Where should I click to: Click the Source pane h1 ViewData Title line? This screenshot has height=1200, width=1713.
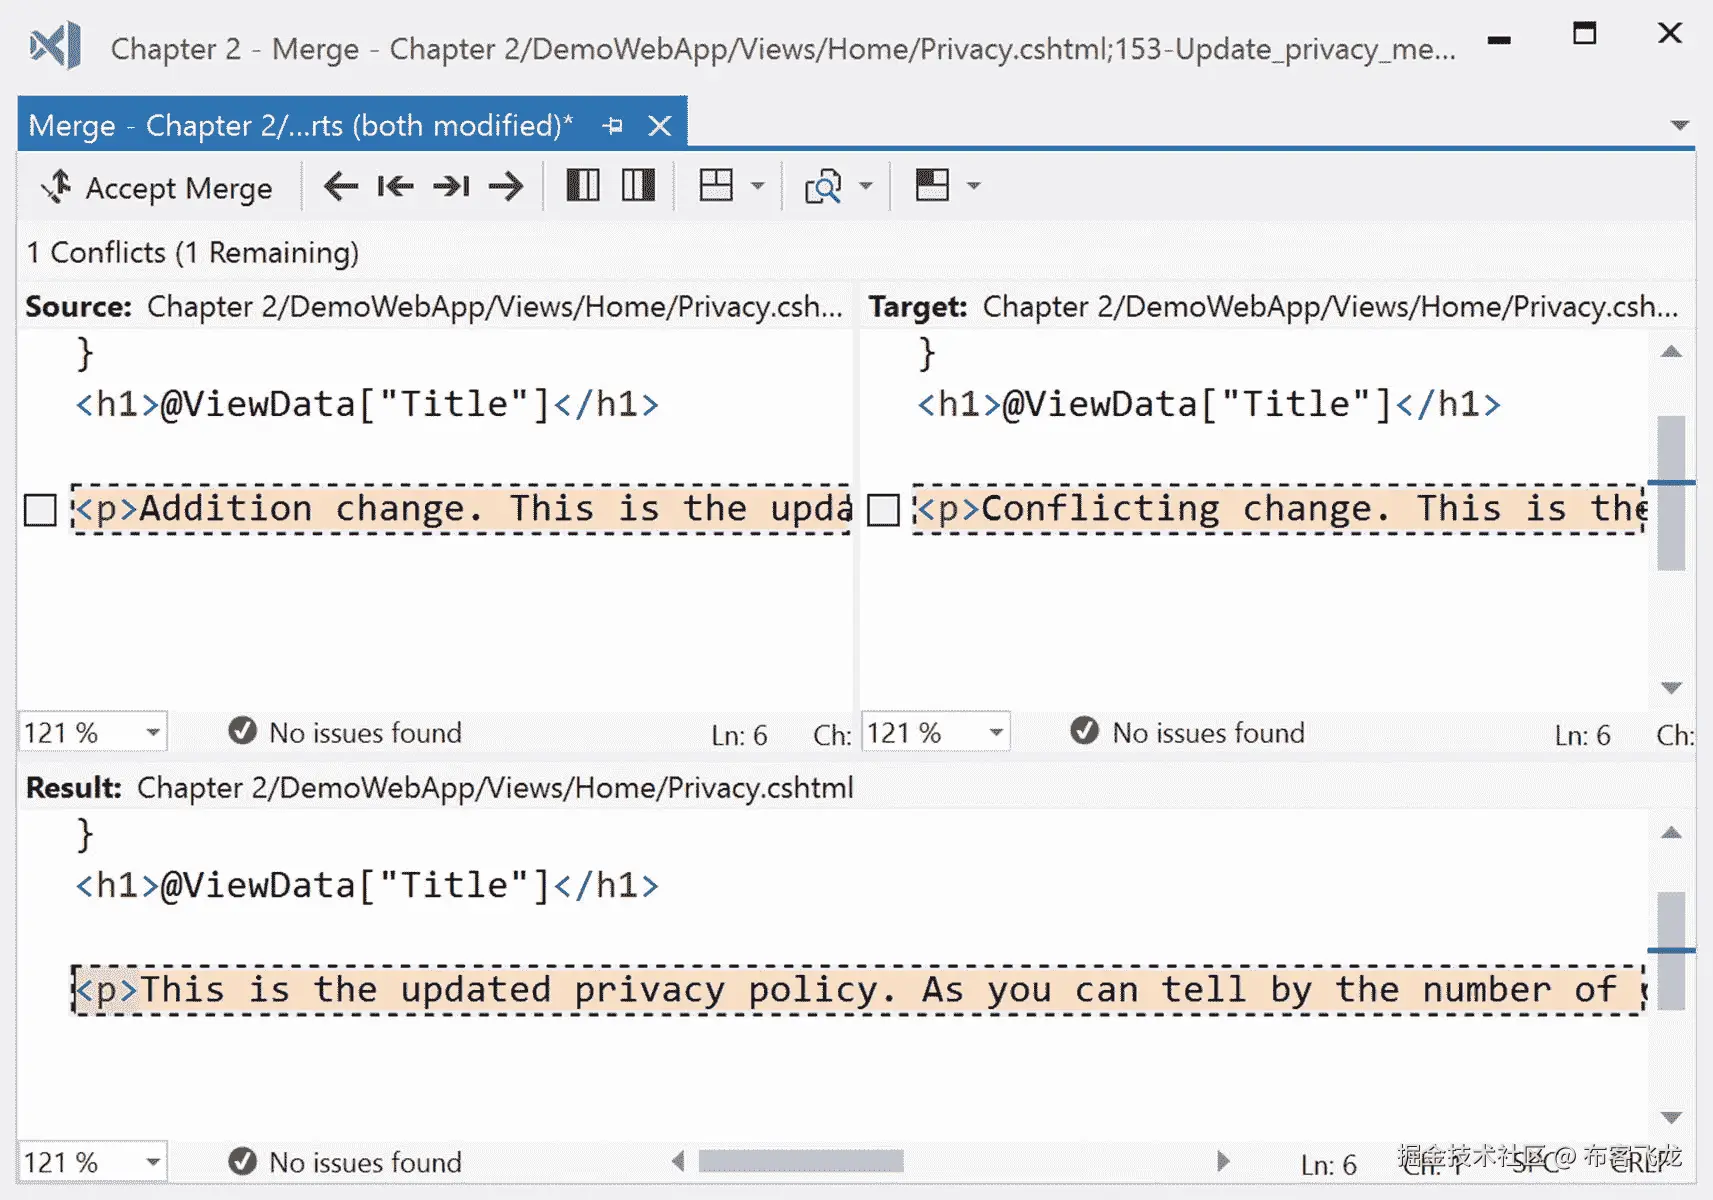tap(367, 405)
